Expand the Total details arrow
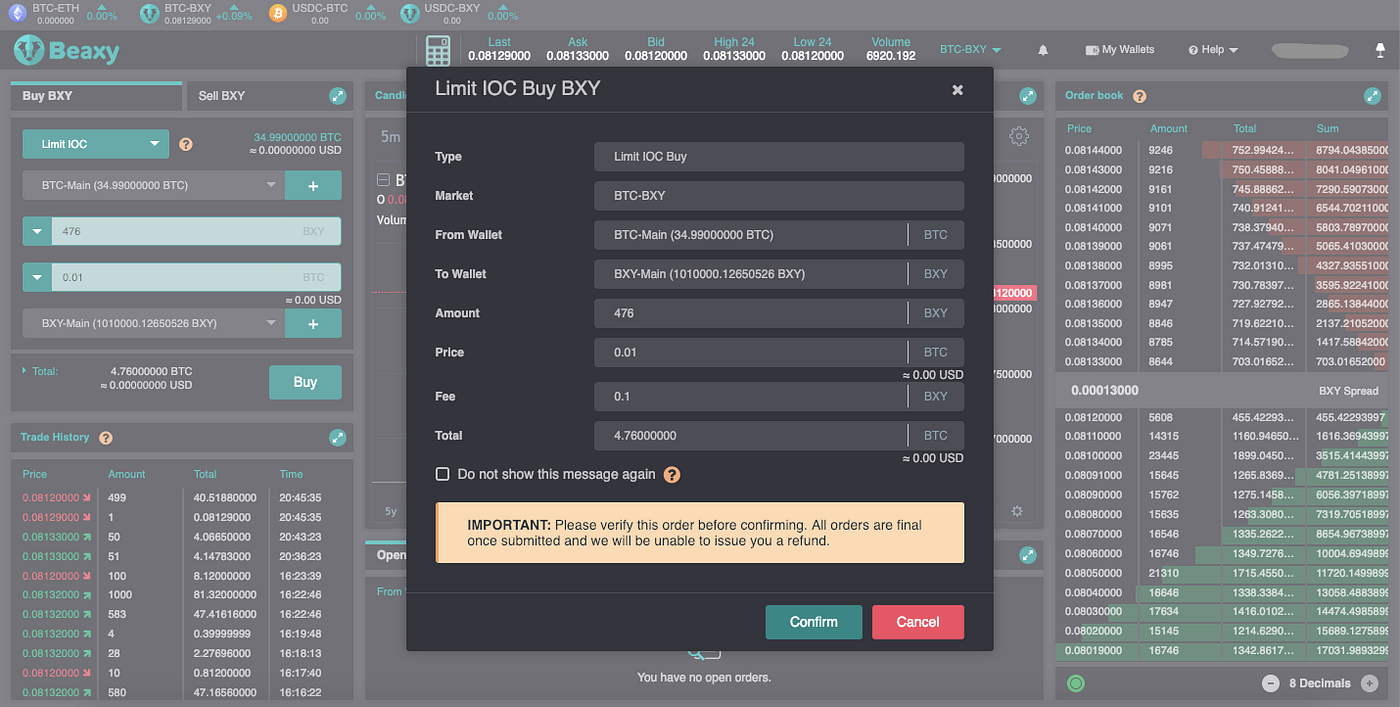1400x707 pixels. pyautogui.click(x=24, y=371)
